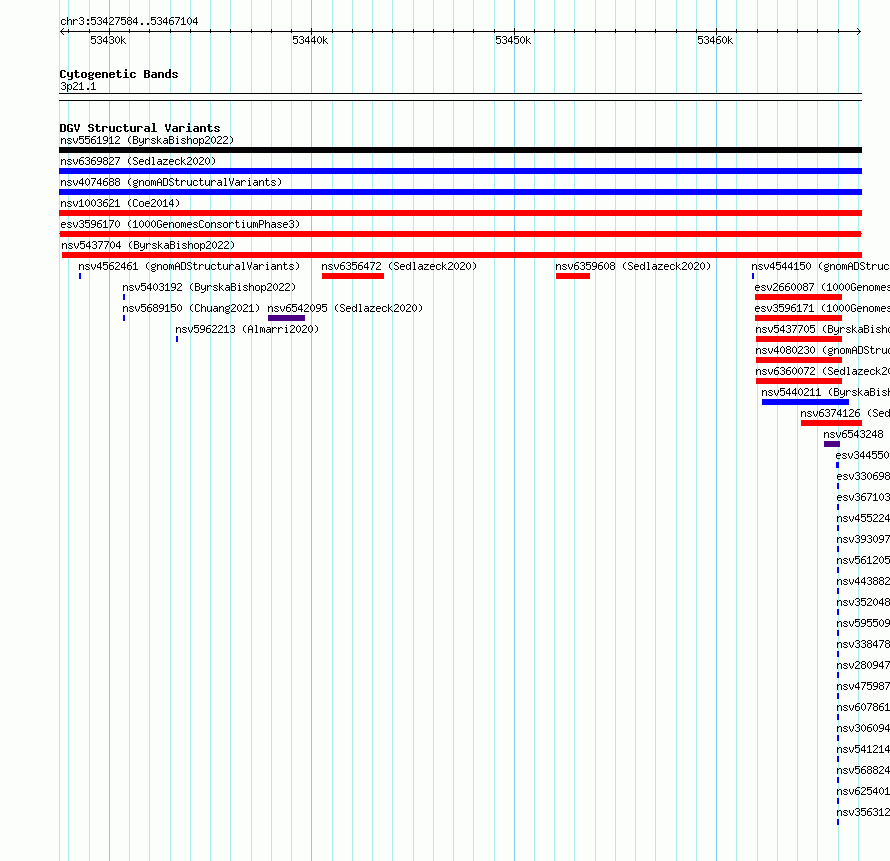Click the 53440k ruler label
Image resolution: width=890 pixels, height=861 pixels.
point(310,40)
